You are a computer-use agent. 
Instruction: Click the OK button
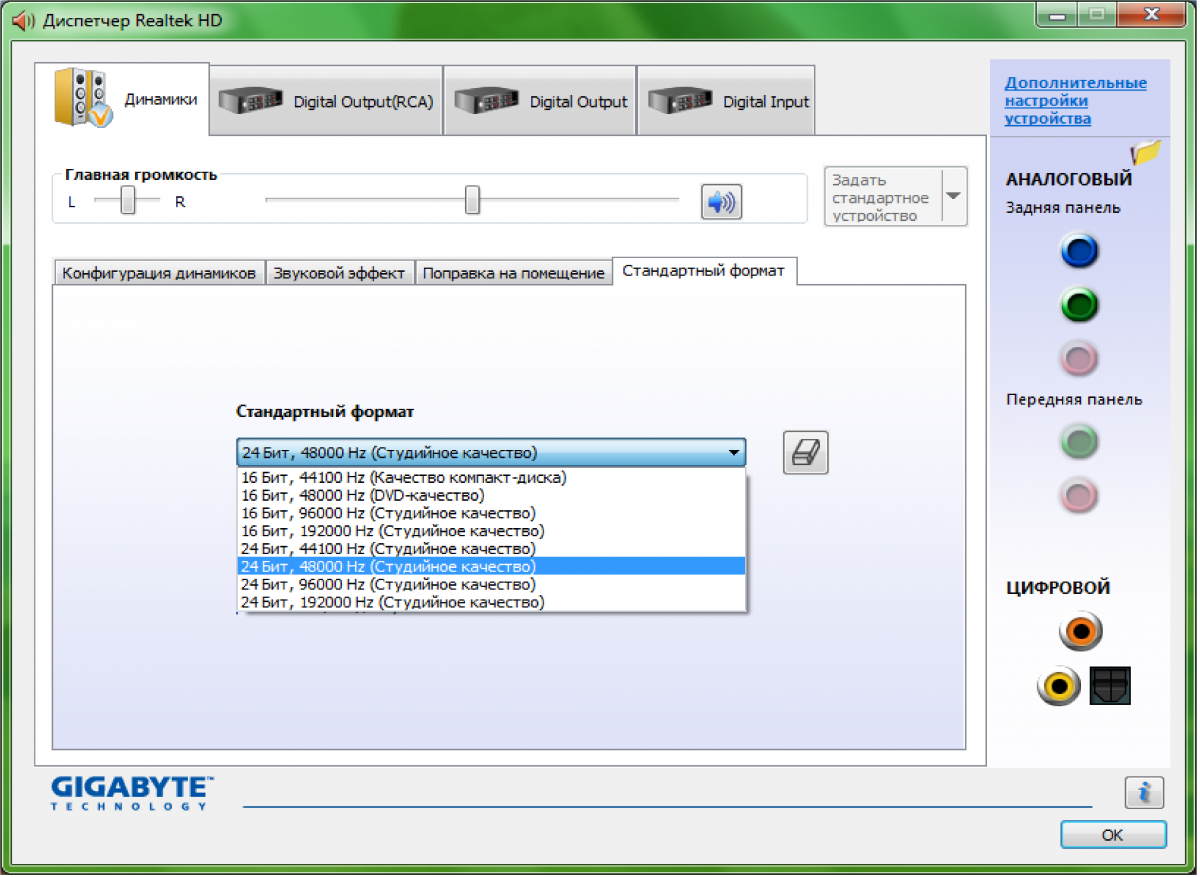pyautogui.click(x=1113, y=835)
